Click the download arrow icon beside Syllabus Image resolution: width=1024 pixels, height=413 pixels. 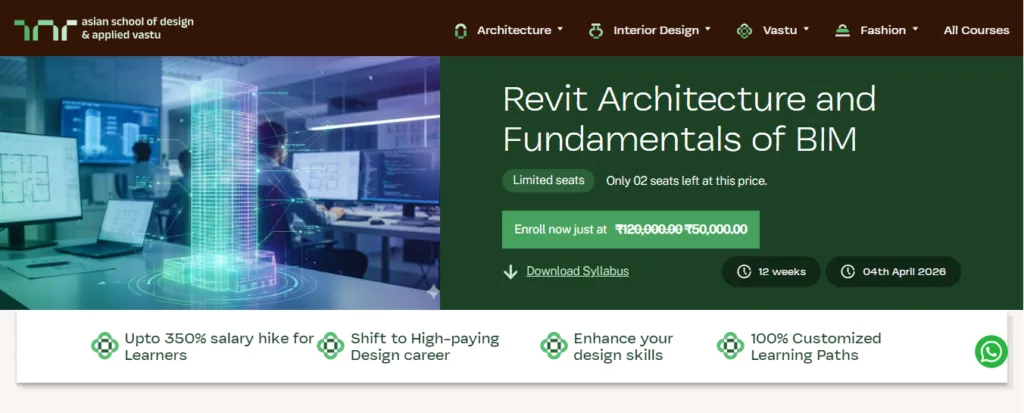coord(511,271)
